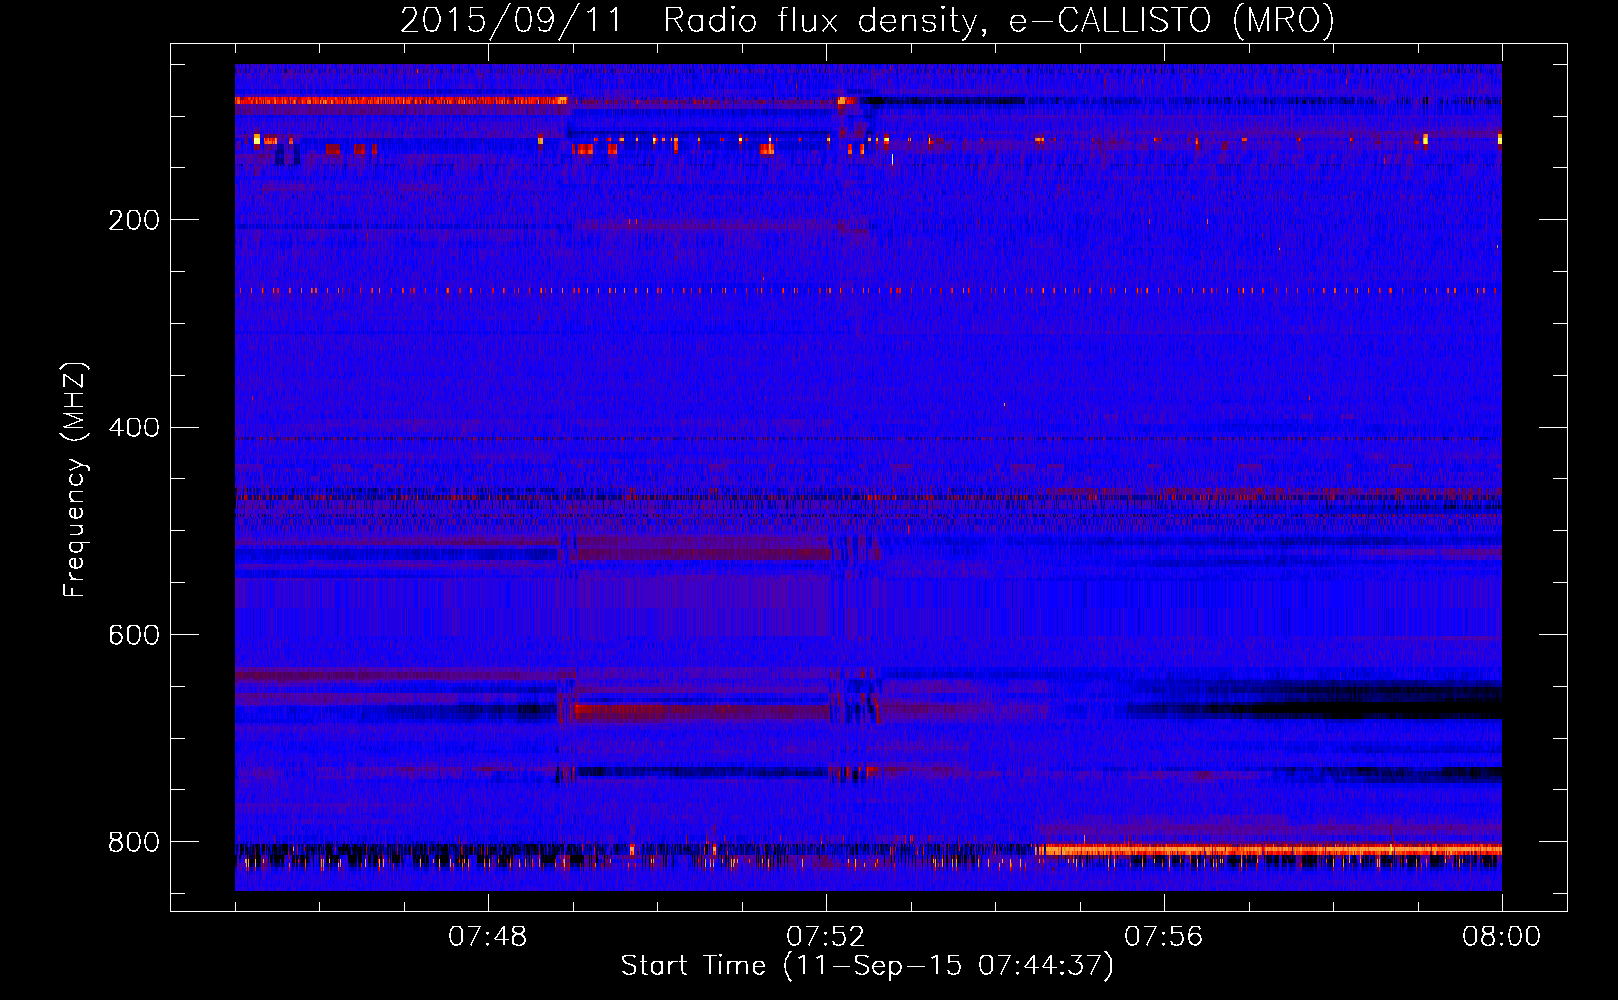Click the 08:00 time tick label
Viewport: 1618px width, 1000px height.
pos(1502,937)
